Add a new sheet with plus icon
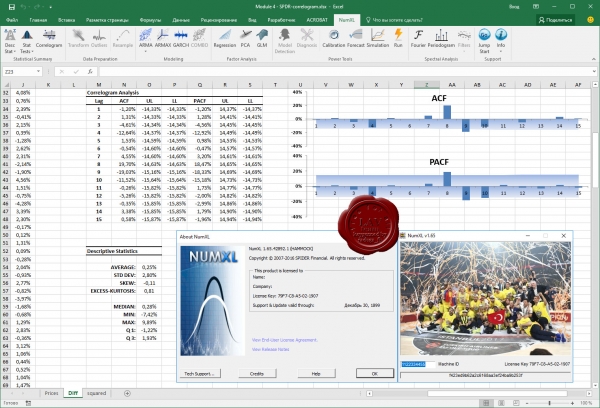The image size is (600, 408). pyautogui.click(x=127, y=393)
